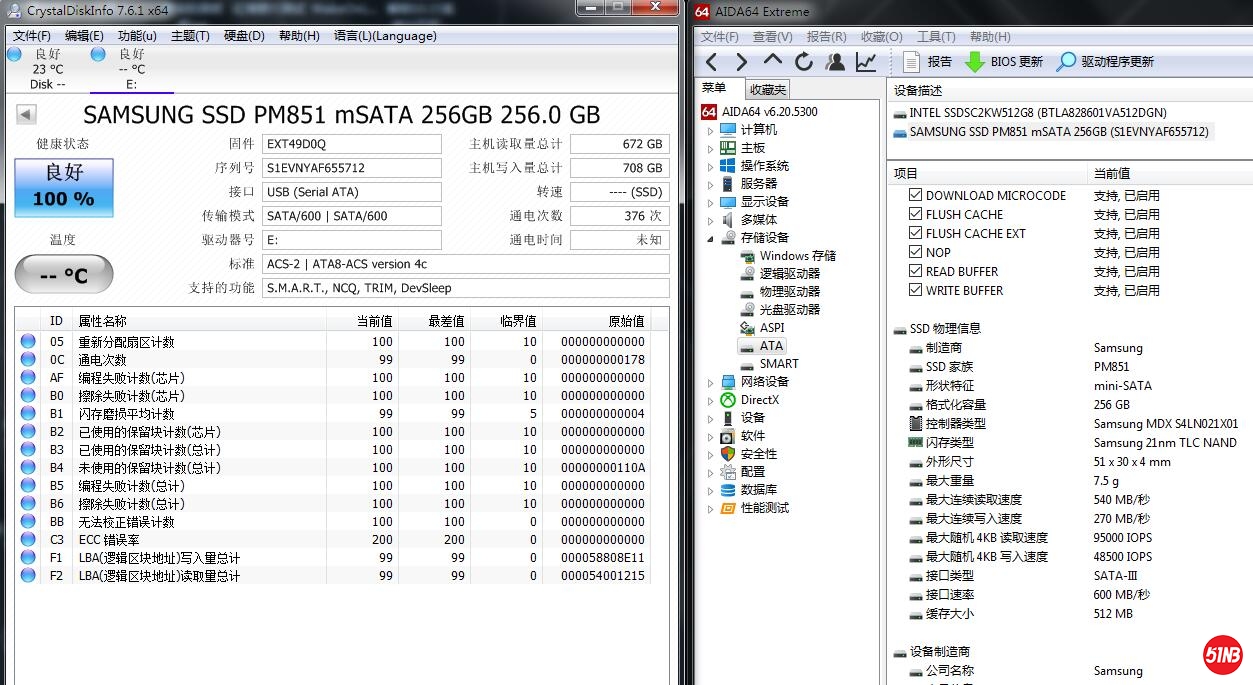Click the 固件 field EXT49D0Q
Viewport: 1253px width, 685px height.
pyautogui.click(x=351, y=144)
